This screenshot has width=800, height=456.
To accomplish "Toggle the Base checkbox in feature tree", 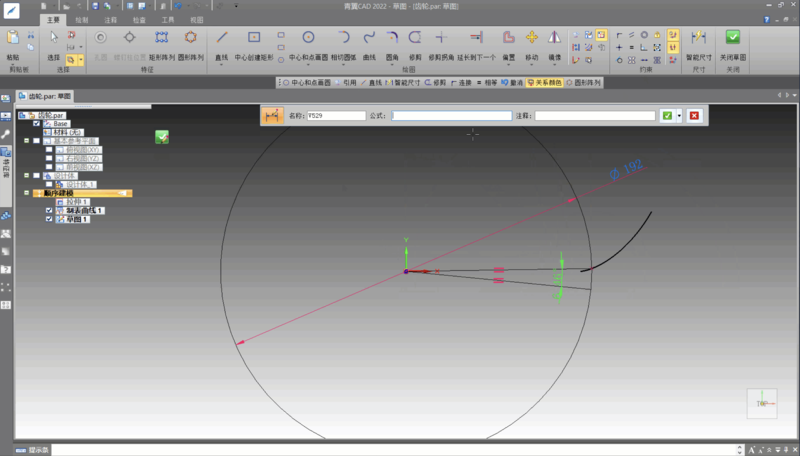I will point(37,123).
